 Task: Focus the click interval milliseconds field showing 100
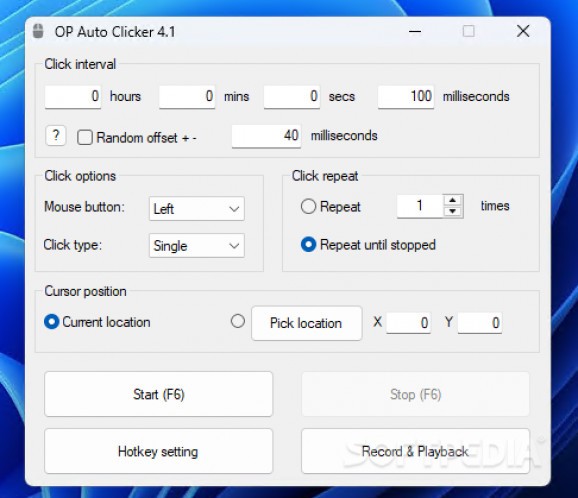point(406,97)
